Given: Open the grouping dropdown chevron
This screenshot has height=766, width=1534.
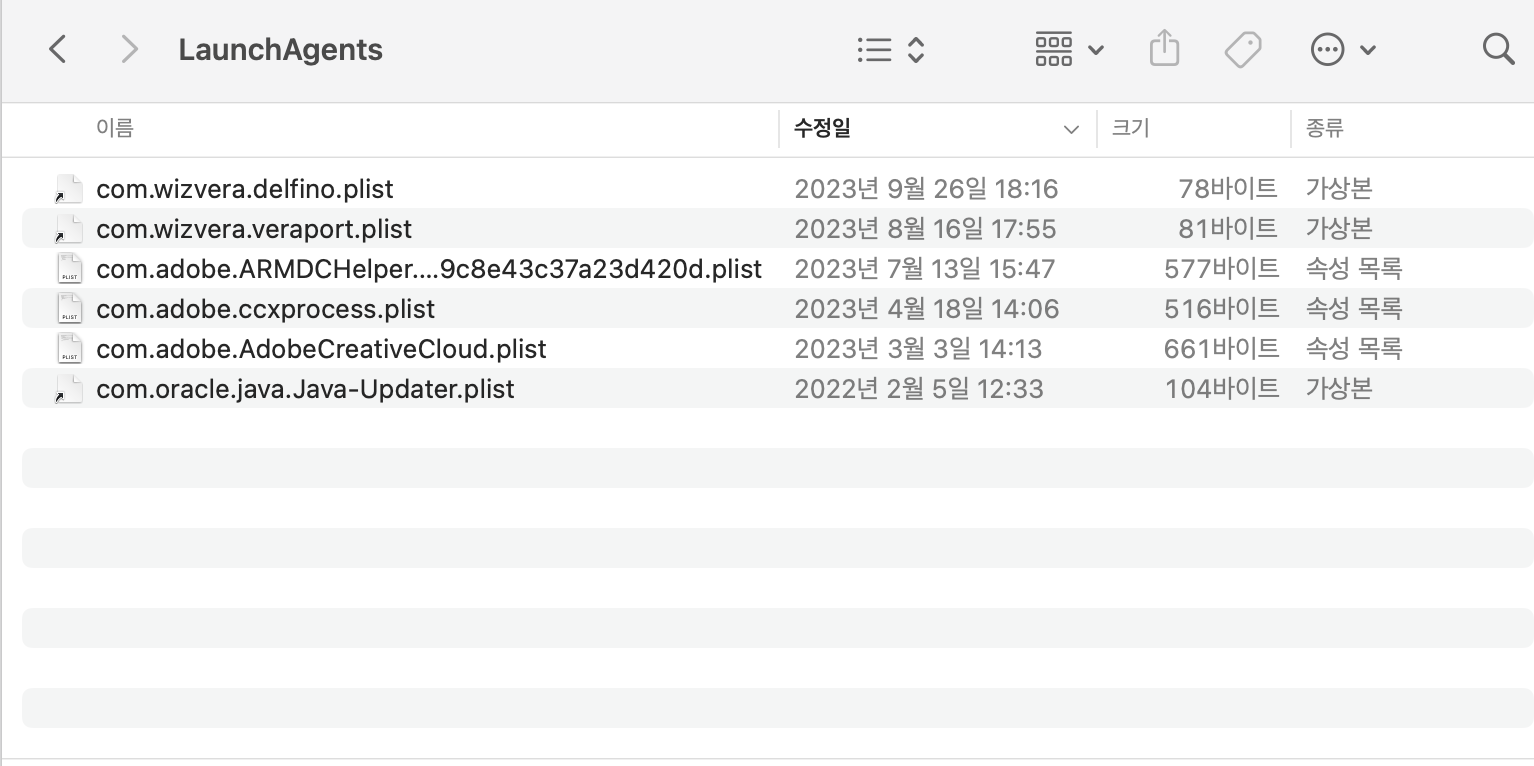Looking at the screenshot, I should click(x=1096, y=50).
